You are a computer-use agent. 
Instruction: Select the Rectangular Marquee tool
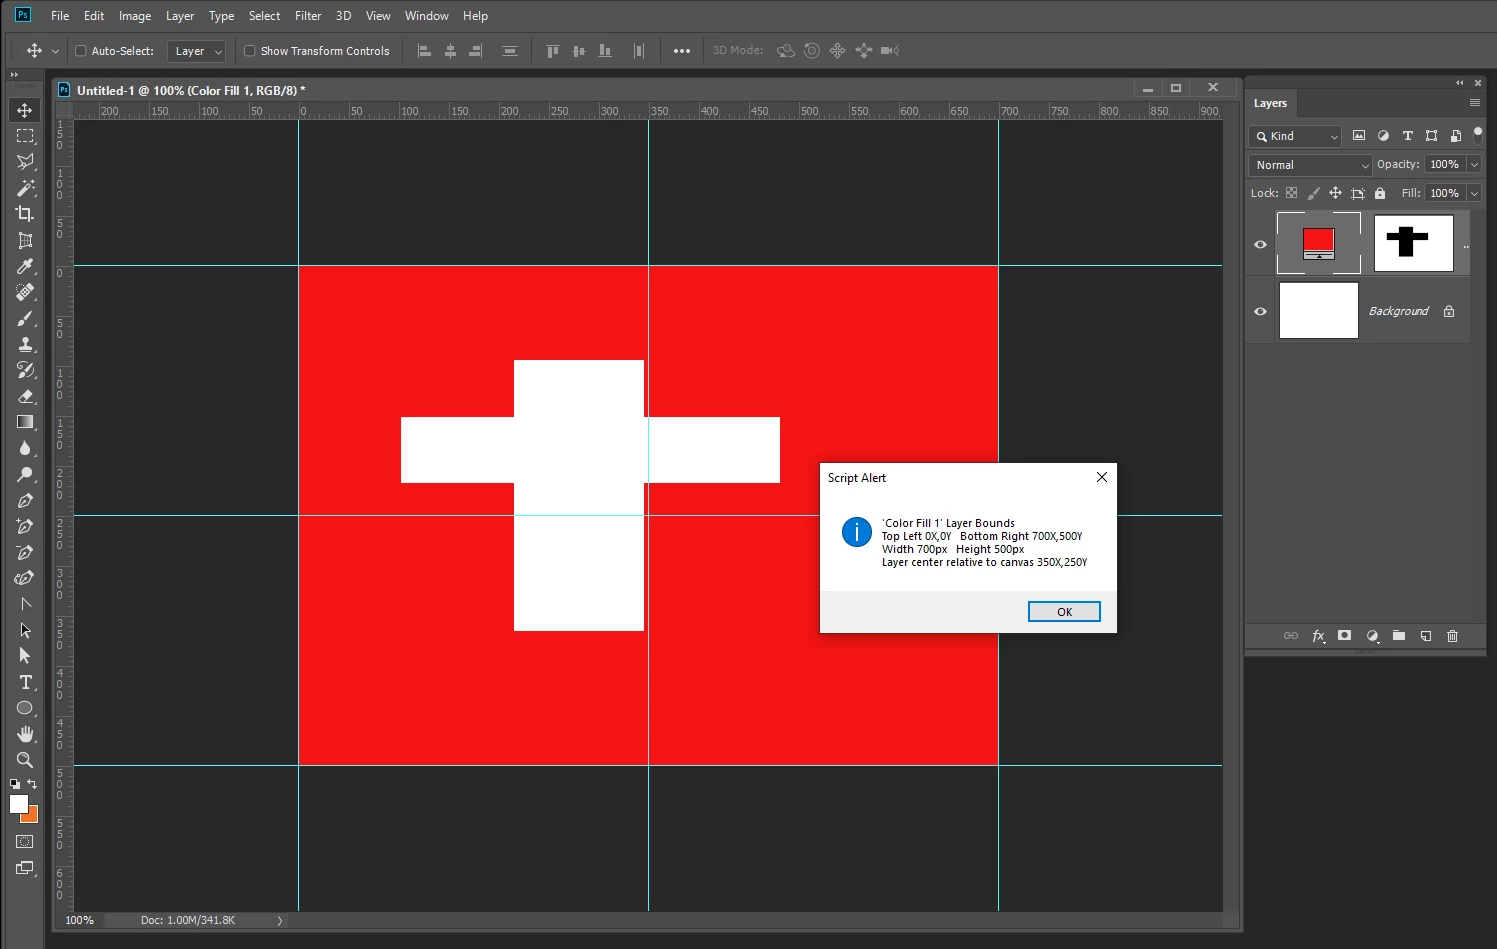pyautogui.click(x=25, y=136)
